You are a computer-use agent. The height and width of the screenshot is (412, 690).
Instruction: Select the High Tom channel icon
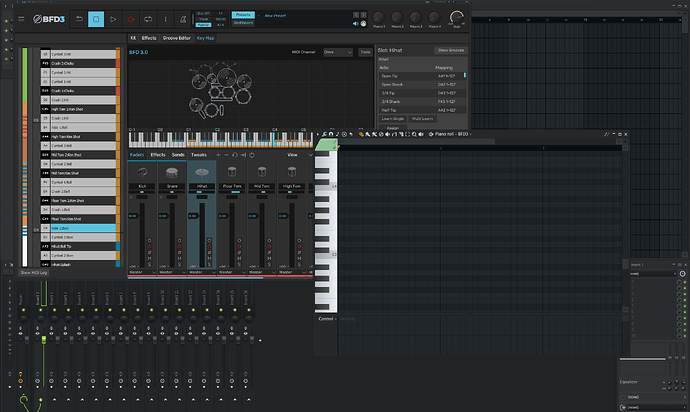291,174
